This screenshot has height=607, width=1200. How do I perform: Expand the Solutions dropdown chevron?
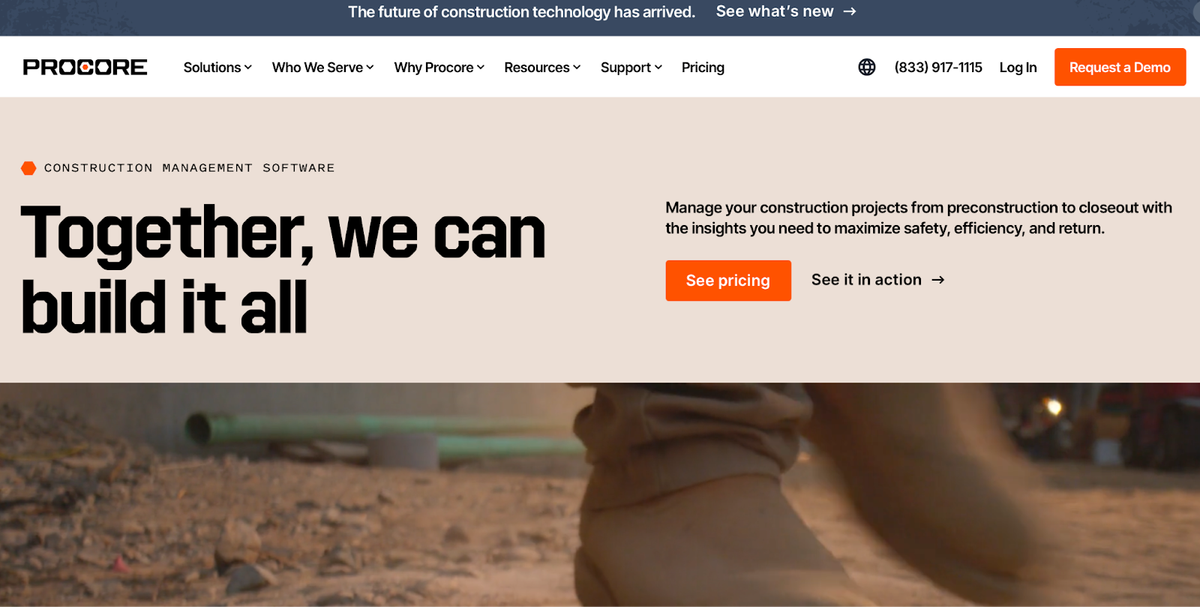tap(248, 67)
